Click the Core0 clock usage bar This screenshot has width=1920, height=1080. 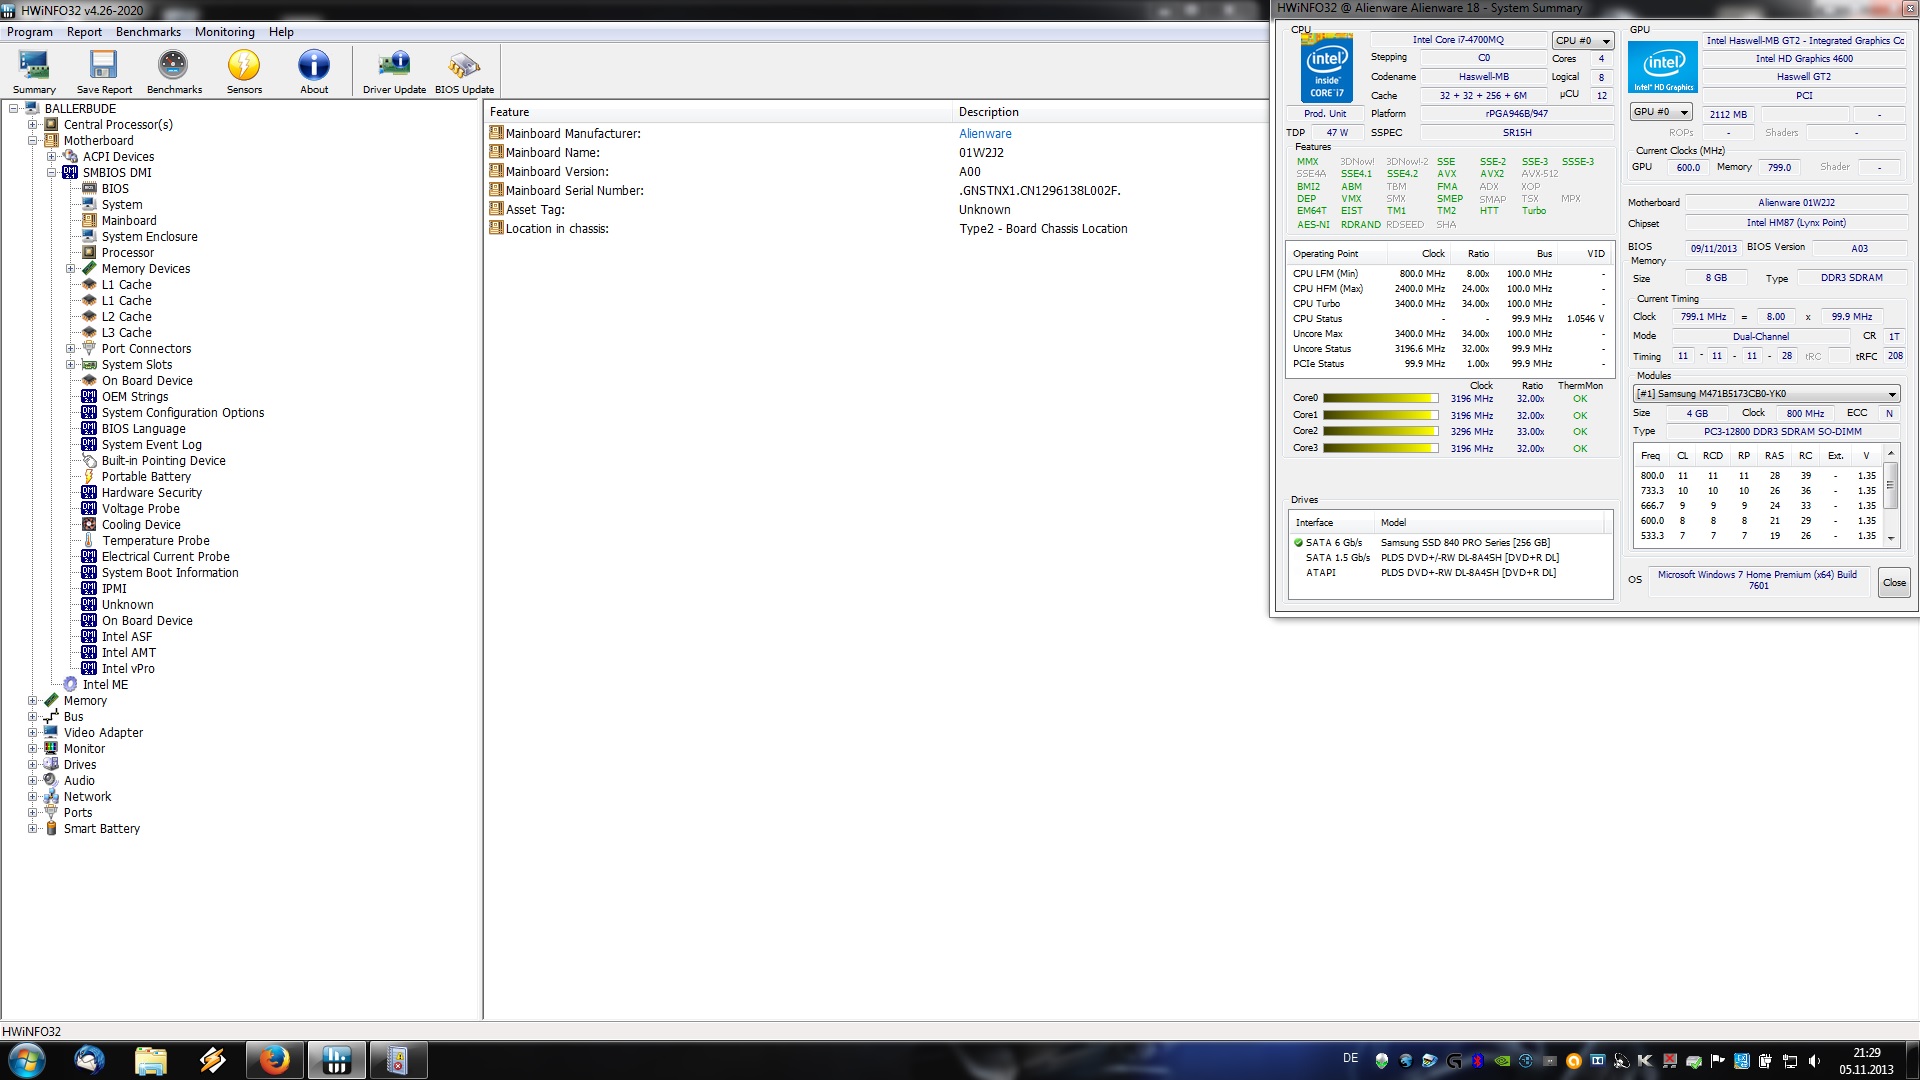coord(1380,399)
